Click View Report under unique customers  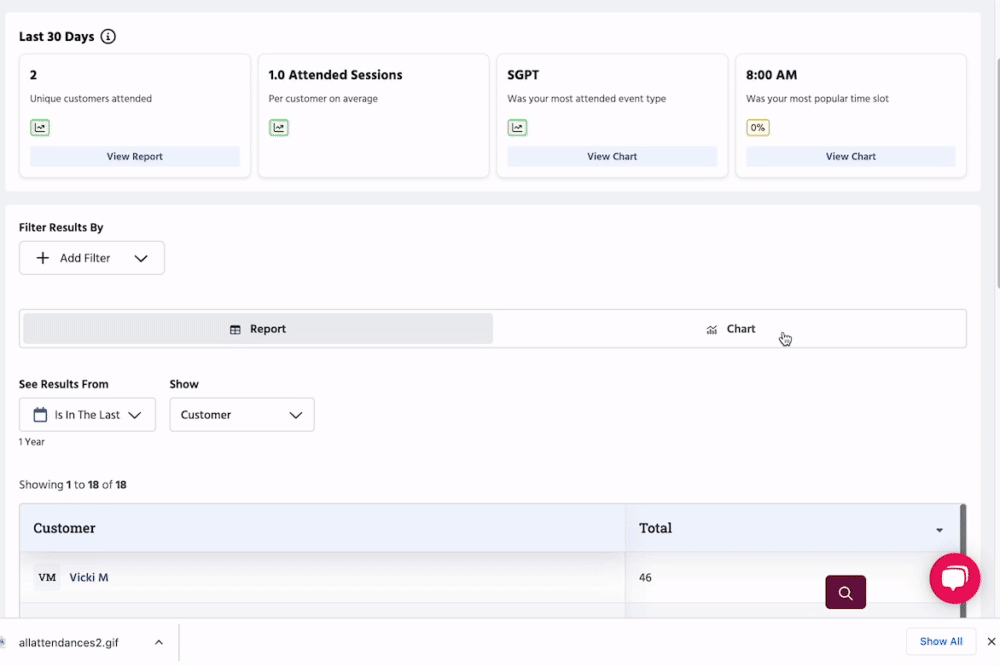click(x=135, y=157)
